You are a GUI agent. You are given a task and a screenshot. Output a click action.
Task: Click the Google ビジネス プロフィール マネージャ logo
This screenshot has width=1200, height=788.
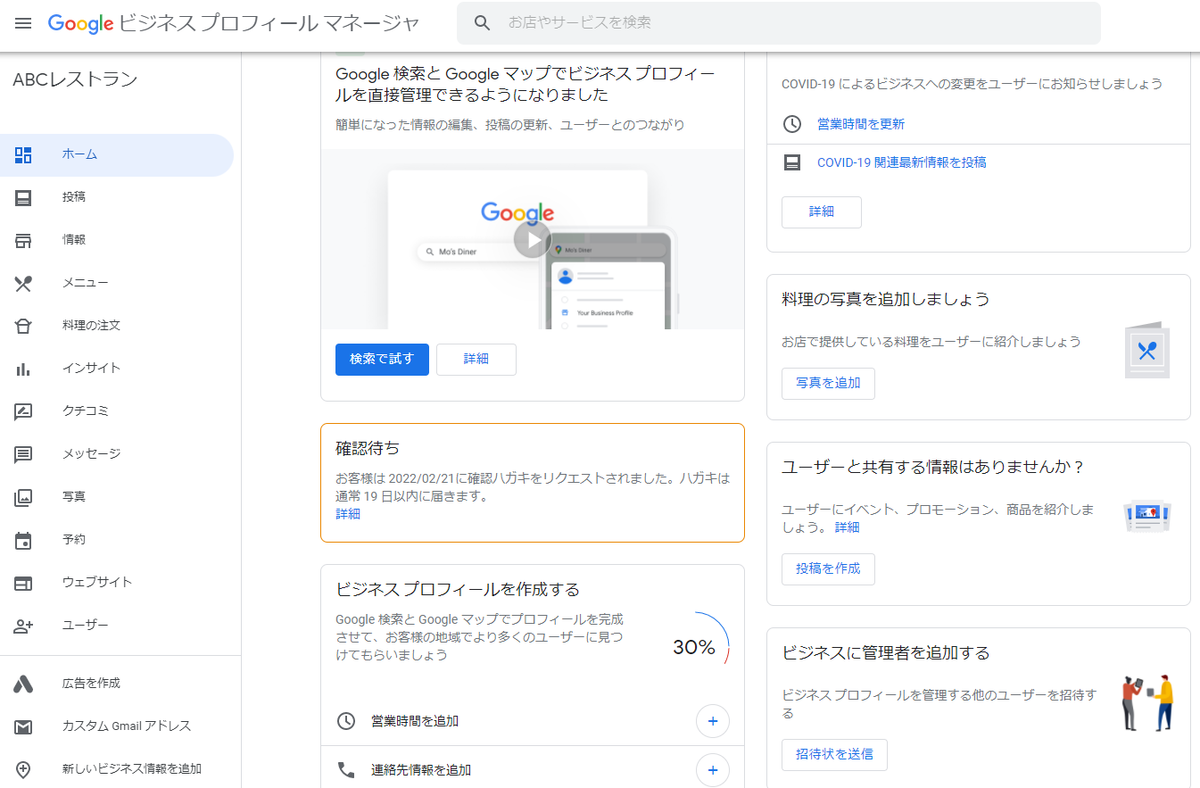tap(234, 23)
